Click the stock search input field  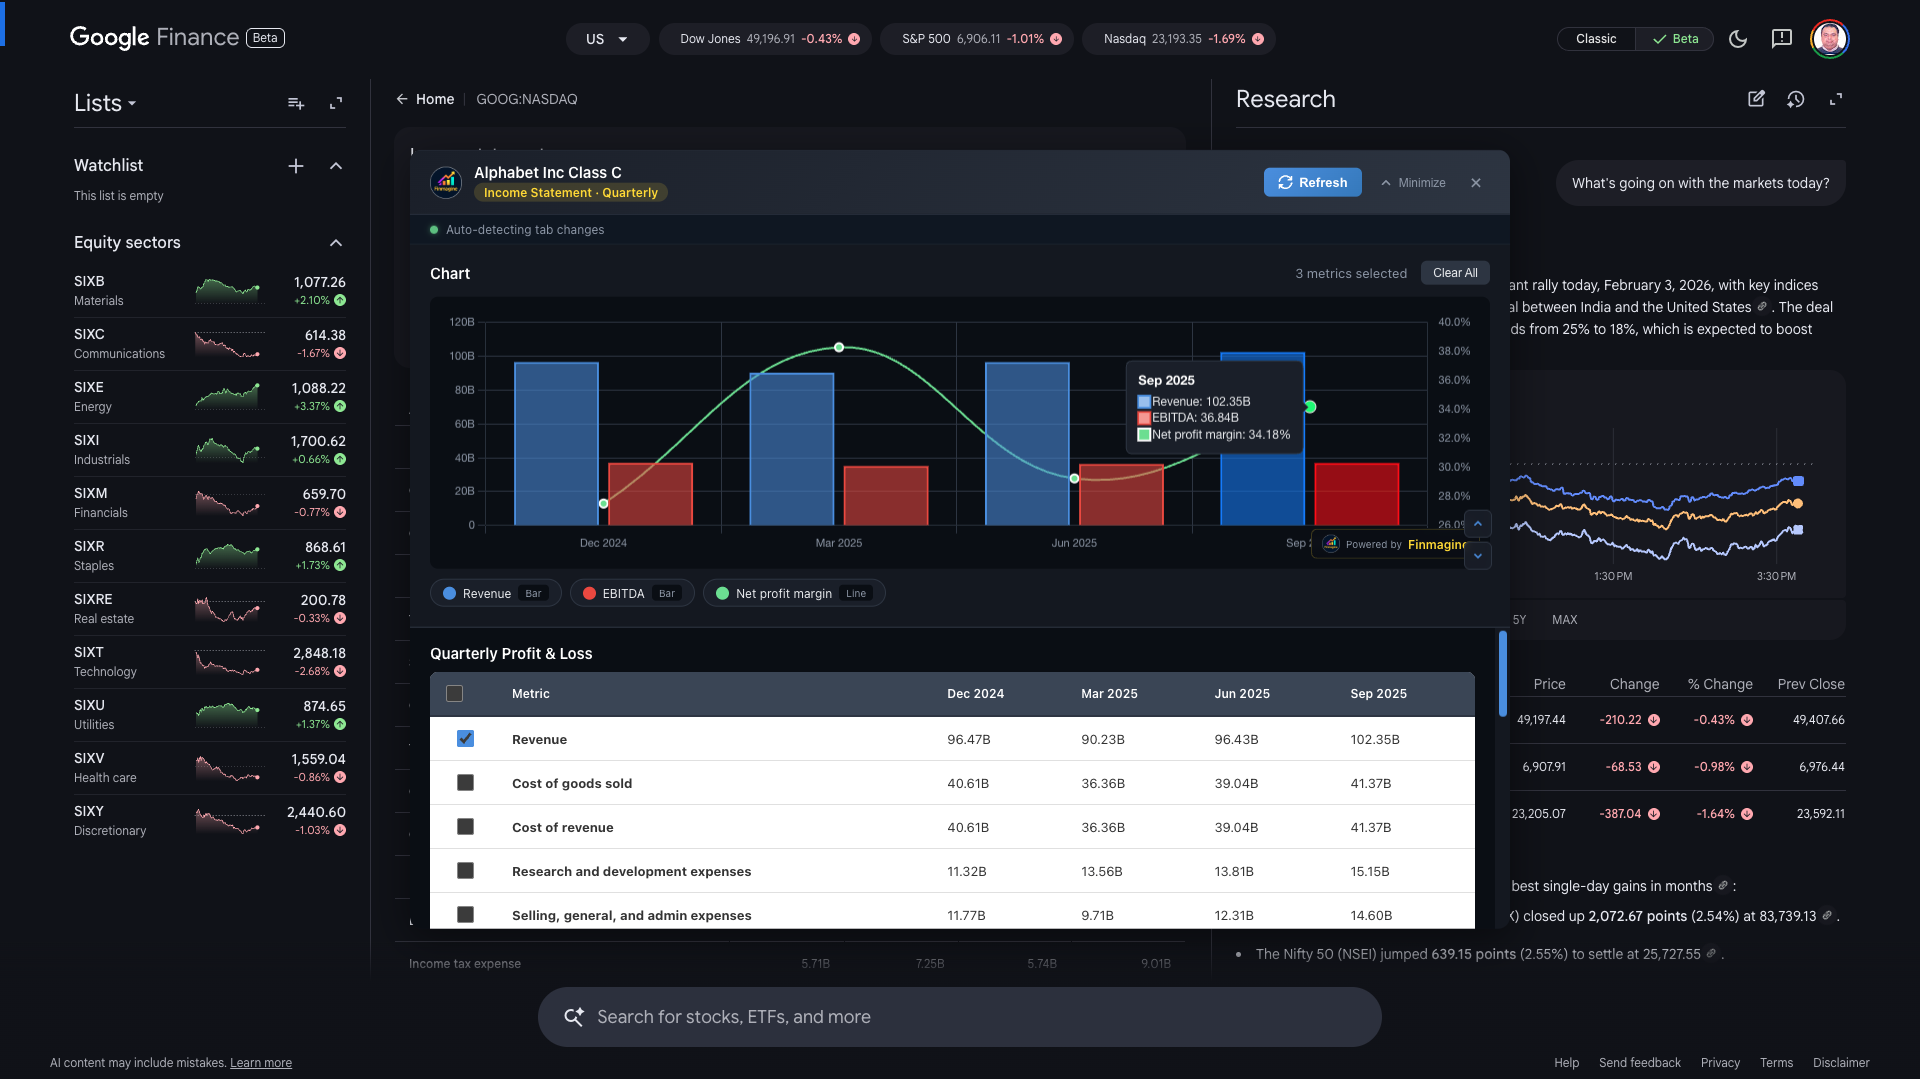pos(960,1017)
